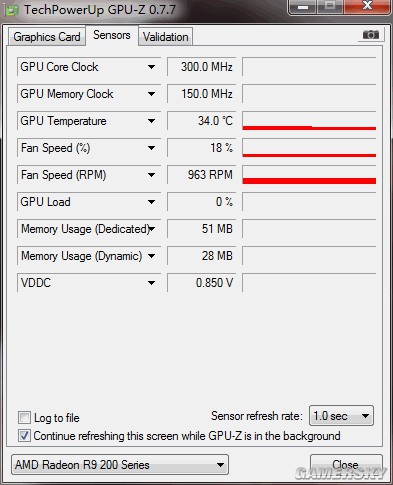This screenshot has width=393, height=485.
Task: Open the GPU Core Clock sensor dropdown
Action: [x=151, y=67]
